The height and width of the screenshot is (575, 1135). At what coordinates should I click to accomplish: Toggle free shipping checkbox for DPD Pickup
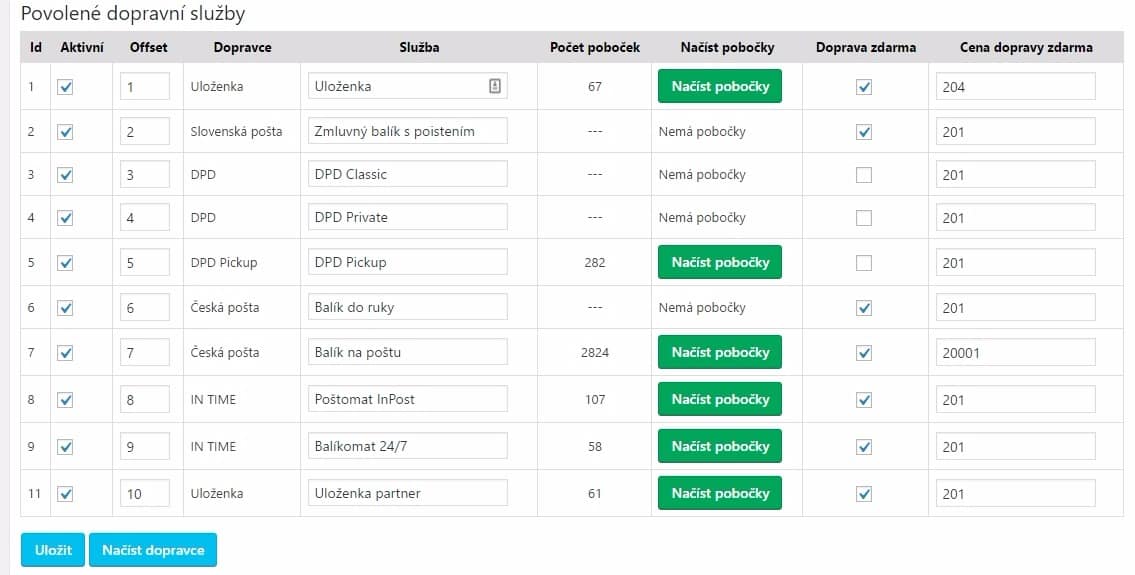(865, 263)
